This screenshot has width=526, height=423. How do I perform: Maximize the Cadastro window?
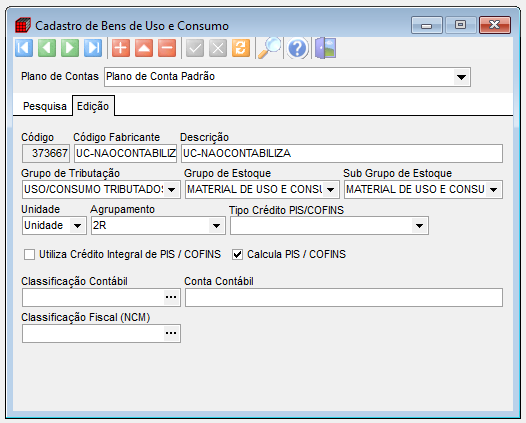[460, 25]
